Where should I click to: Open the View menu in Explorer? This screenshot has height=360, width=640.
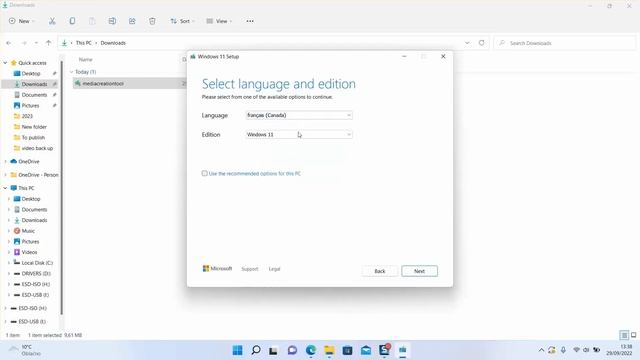[x=219, y=21]
